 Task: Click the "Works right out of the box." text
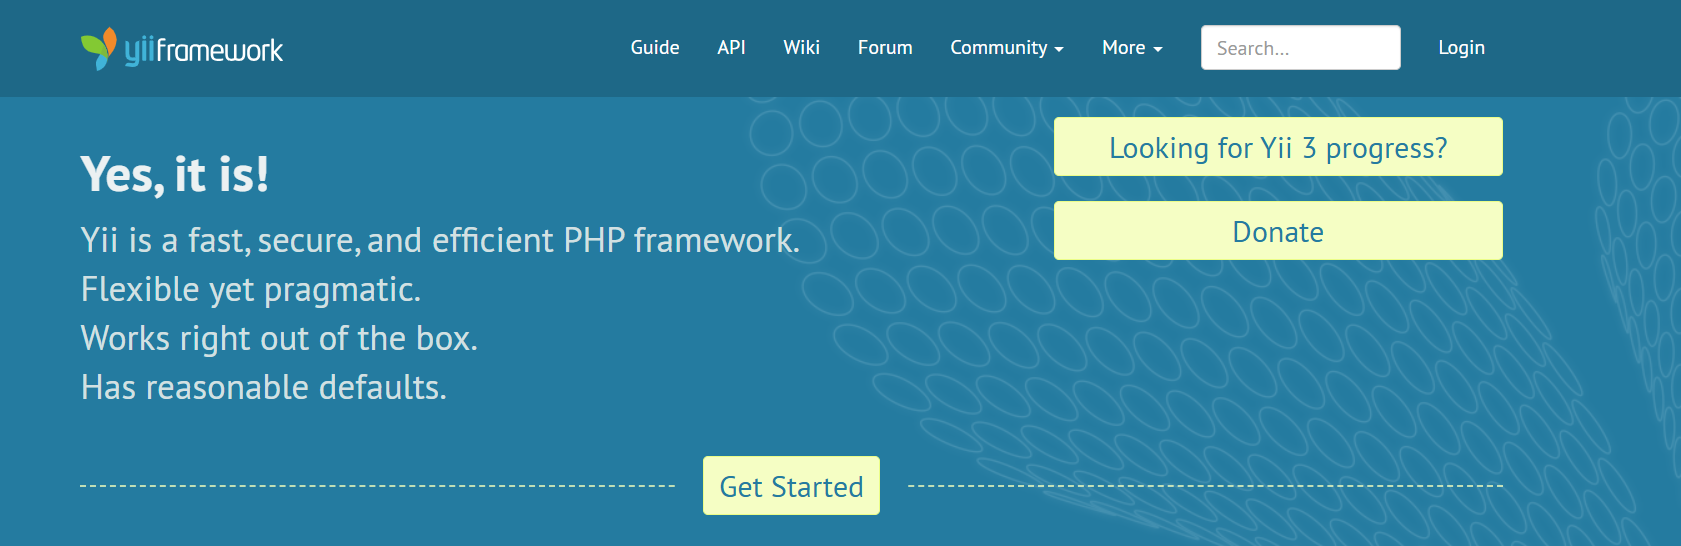click(279, 339)
